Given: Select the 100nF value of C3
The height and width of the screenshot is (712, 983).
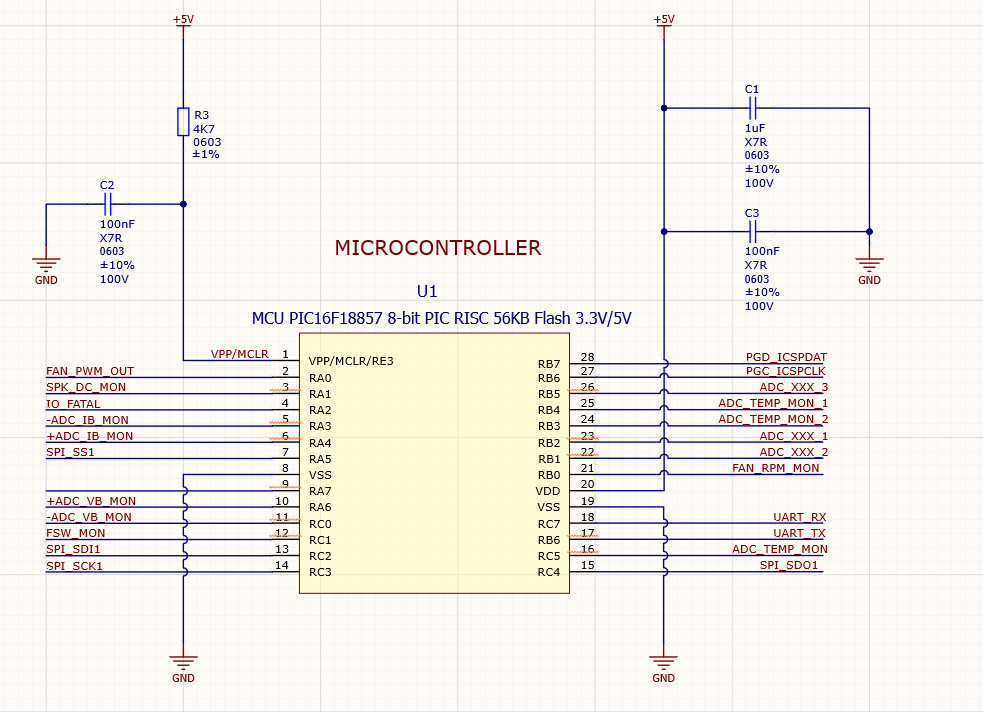Looking at the screenshot, I should (762, 251).
